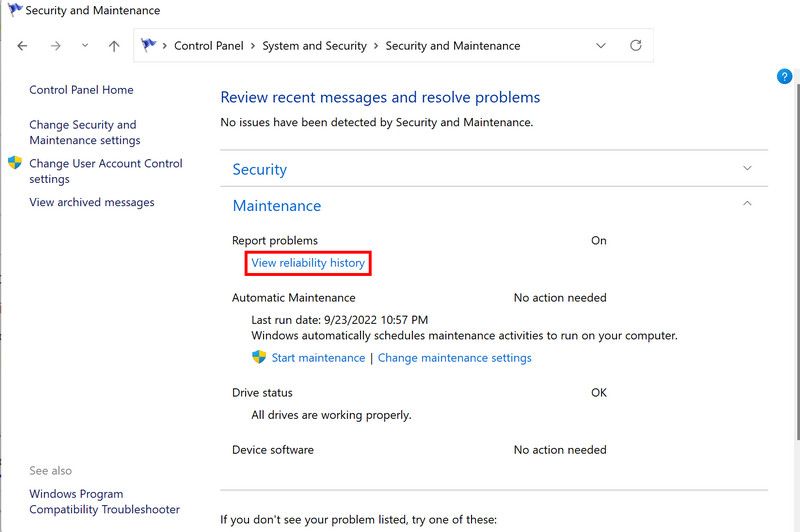
Task: Expand the Security section chevron
Action: coord(747,169)
